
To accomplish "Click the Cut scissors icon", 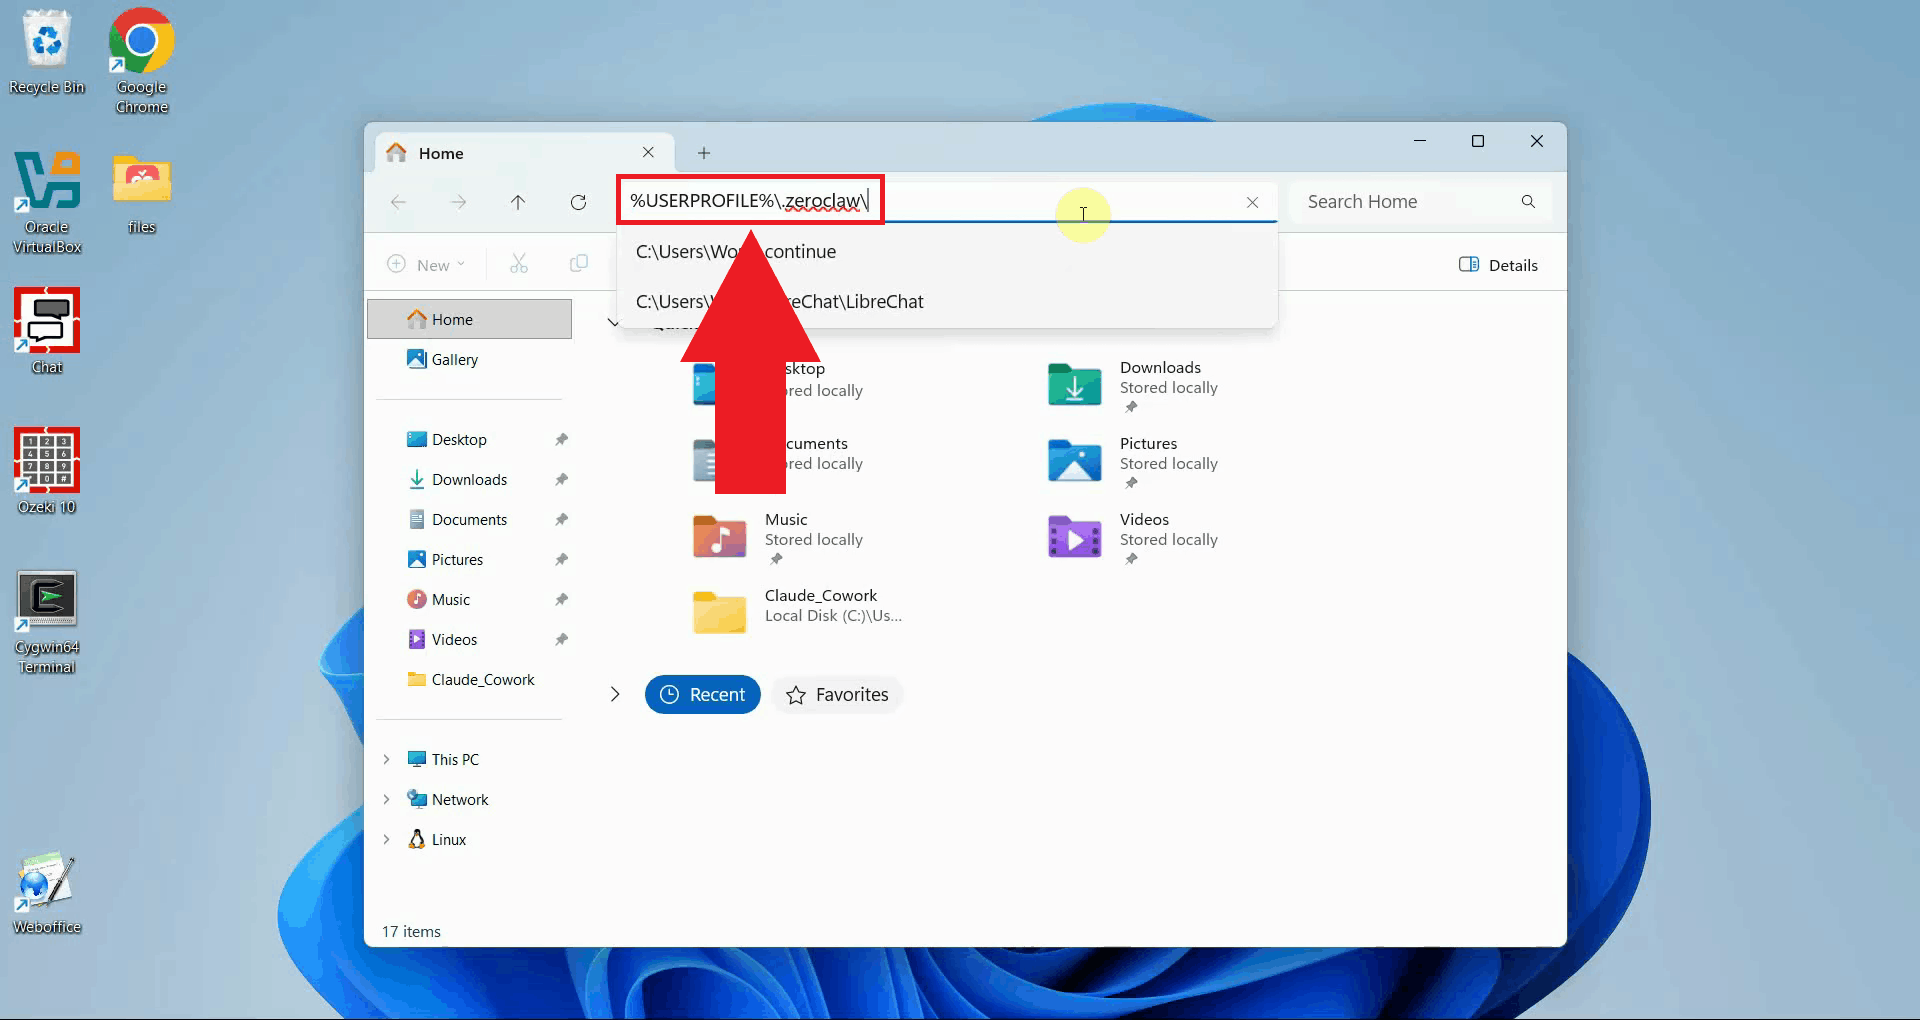I will [519, 264].
